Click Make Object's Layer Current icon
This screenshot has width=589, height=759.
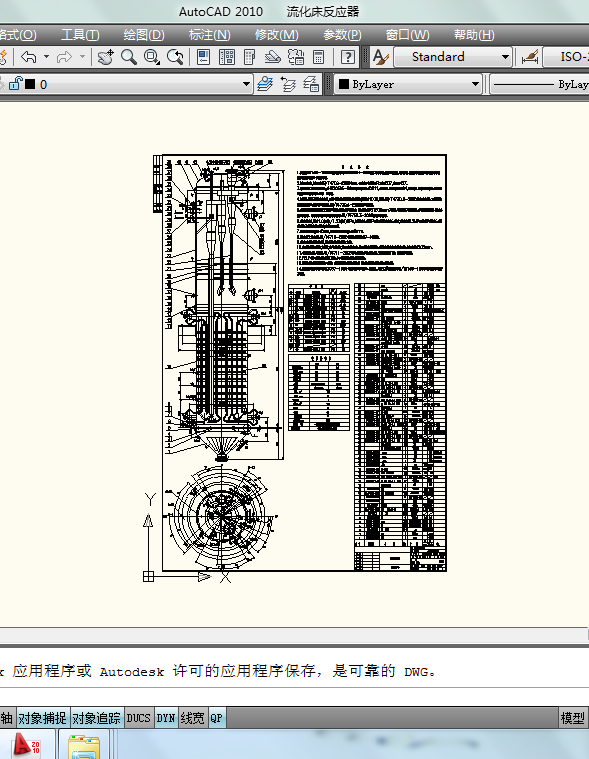(x=265, y=84)
